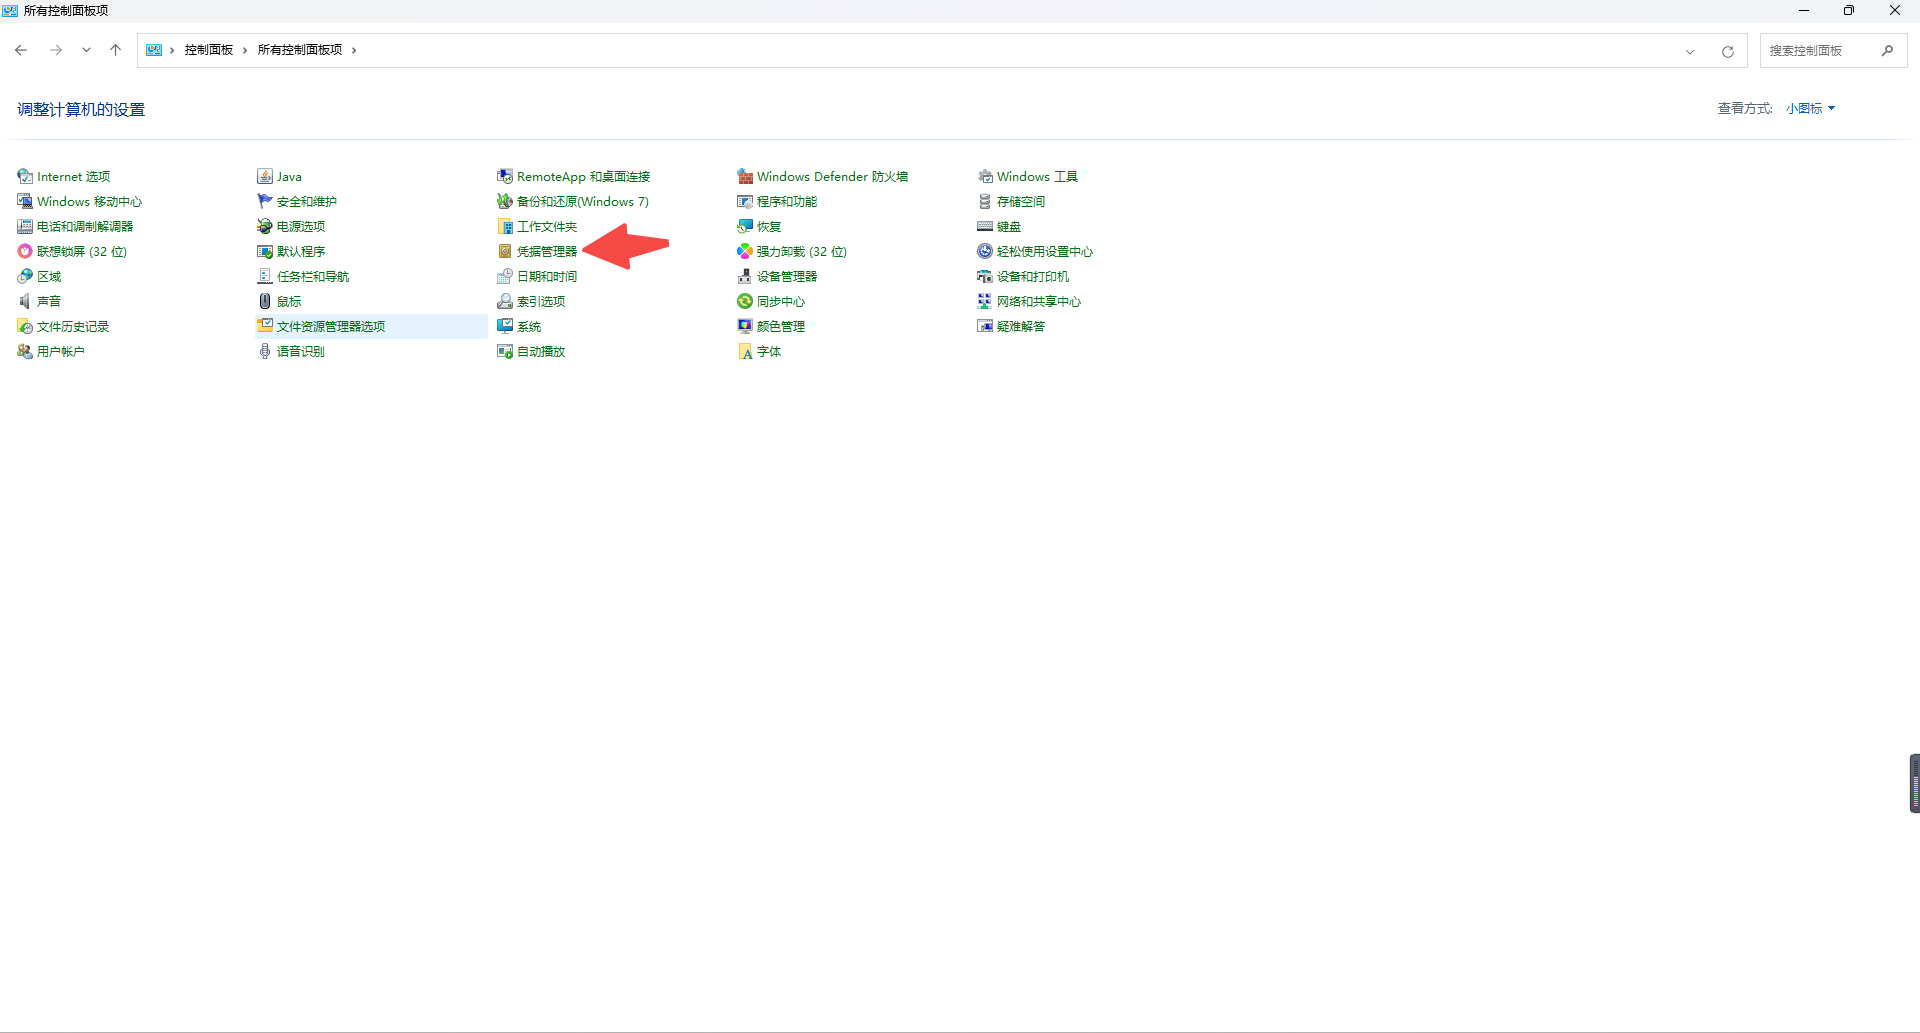Image resolution: width=1920 pixels, height=1033 pixels.
Task: Open the 索引选项 icon
Action: pyautogui.click(x=505, y=301)
